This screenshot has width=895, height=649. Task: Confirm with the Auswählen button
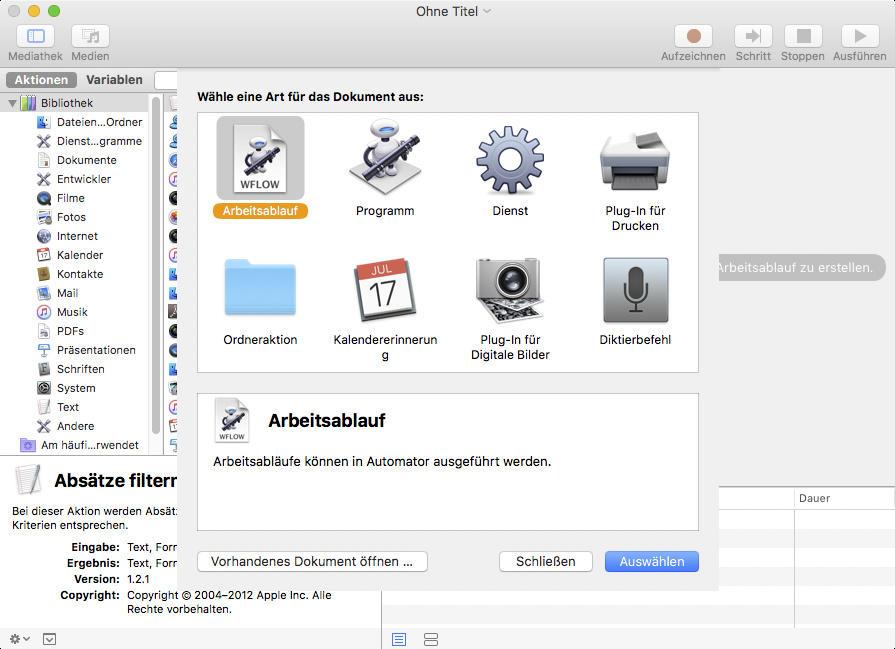click(x=652, y=562)
